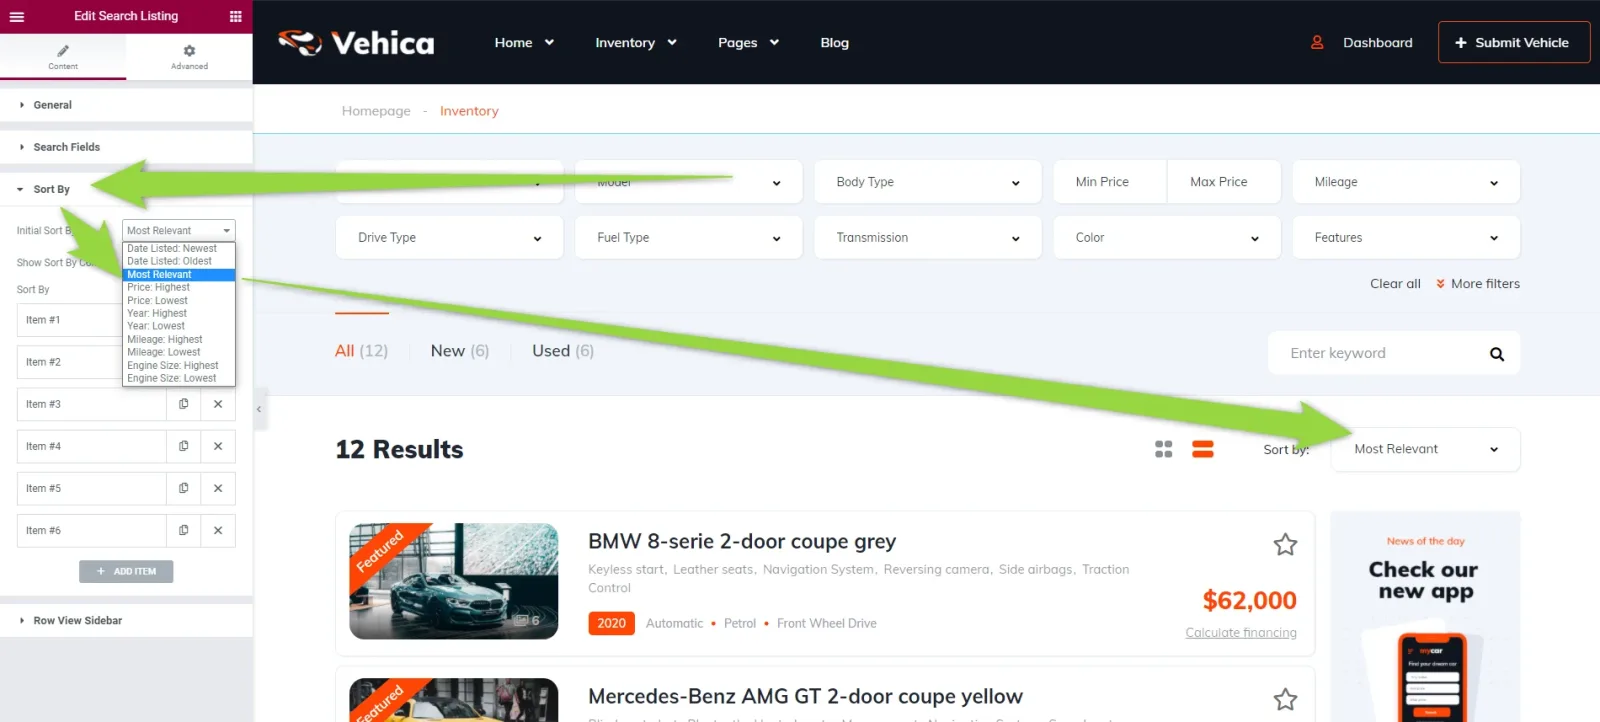Choose Engine Size: Lowest option
Image resolution: width=1600 pixels, height=722 pixels.
[178, 378]
